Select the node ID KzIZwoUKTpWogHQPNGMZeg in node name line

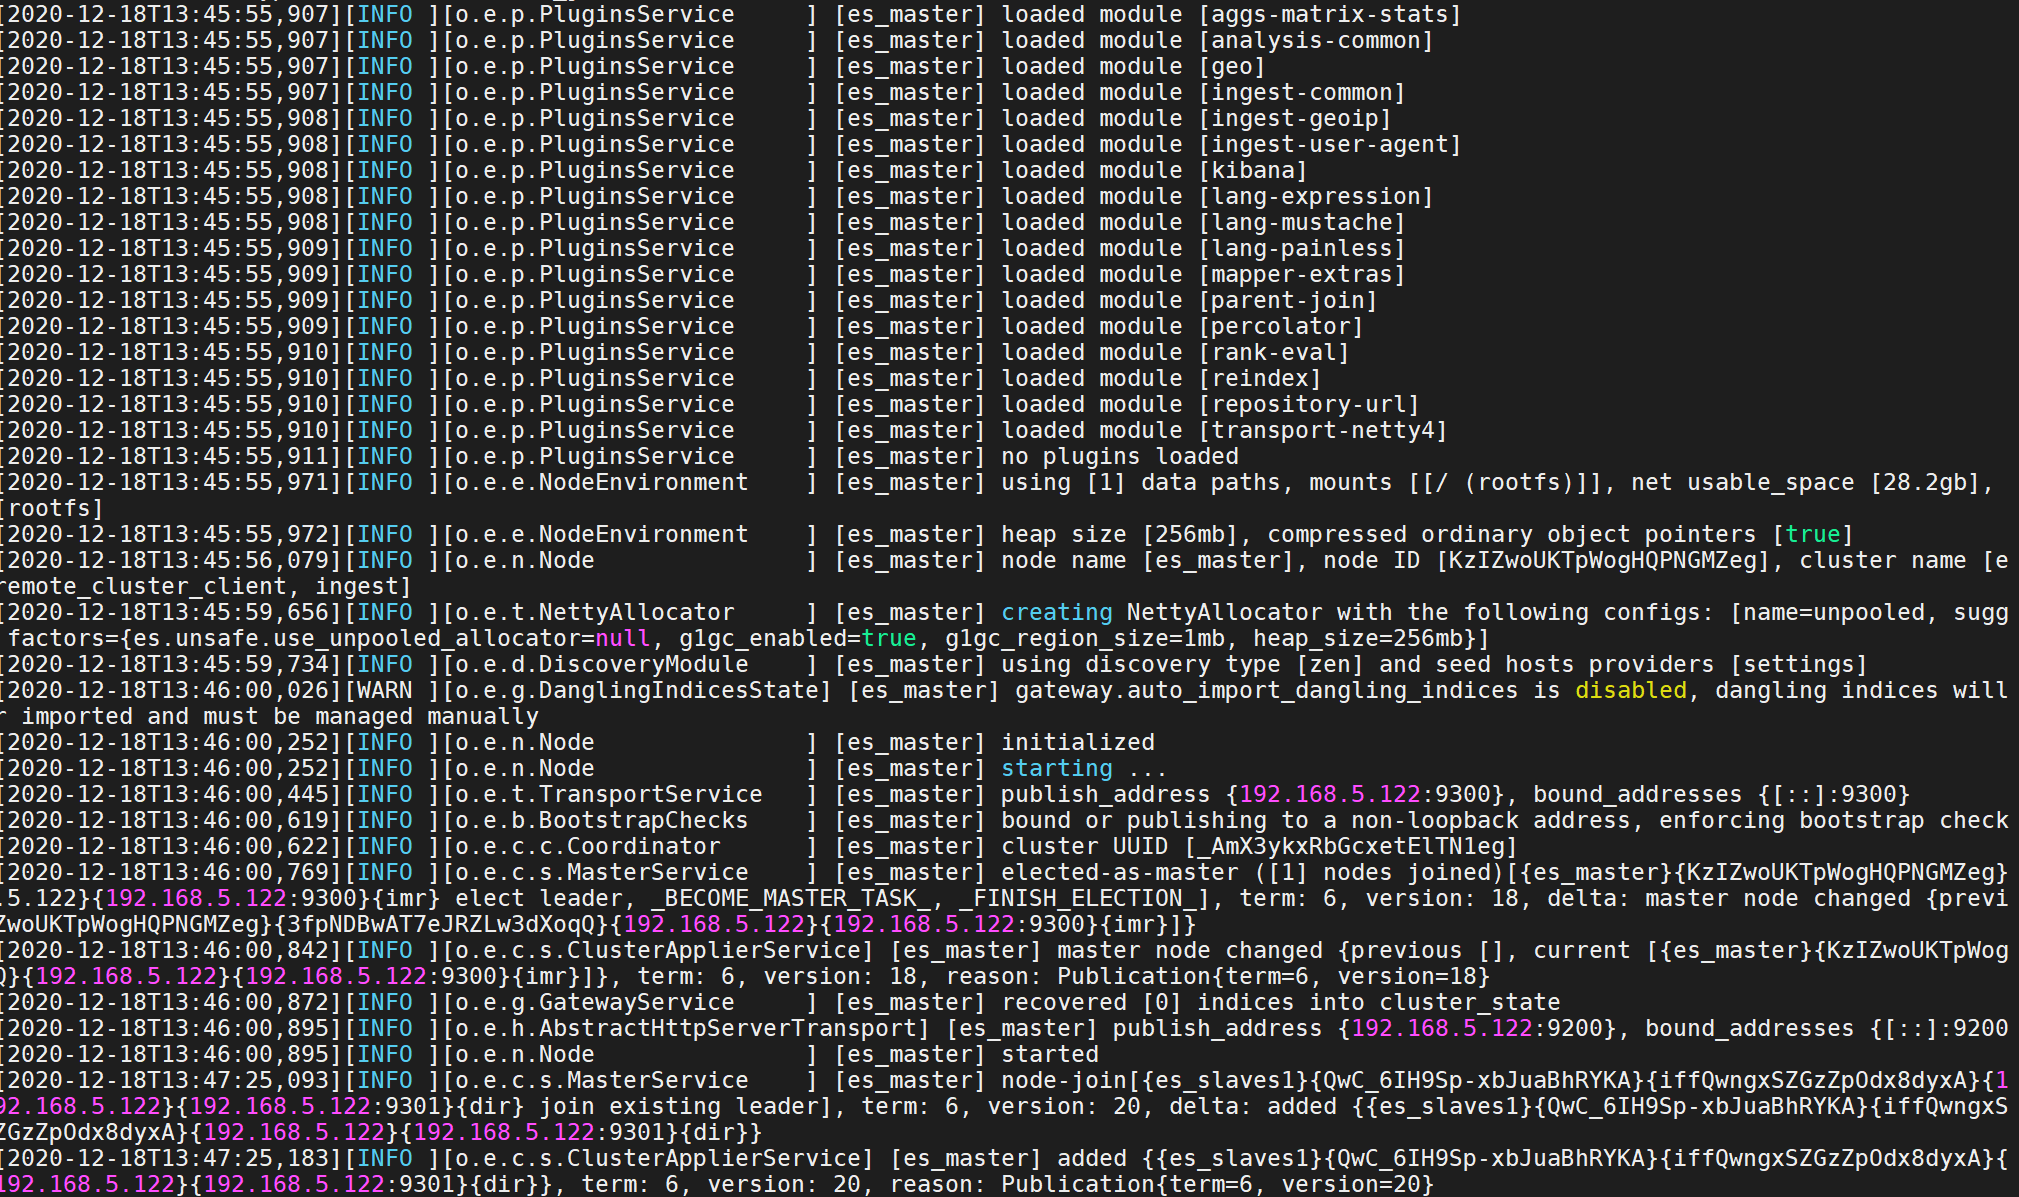click(x=1602, y=561)
